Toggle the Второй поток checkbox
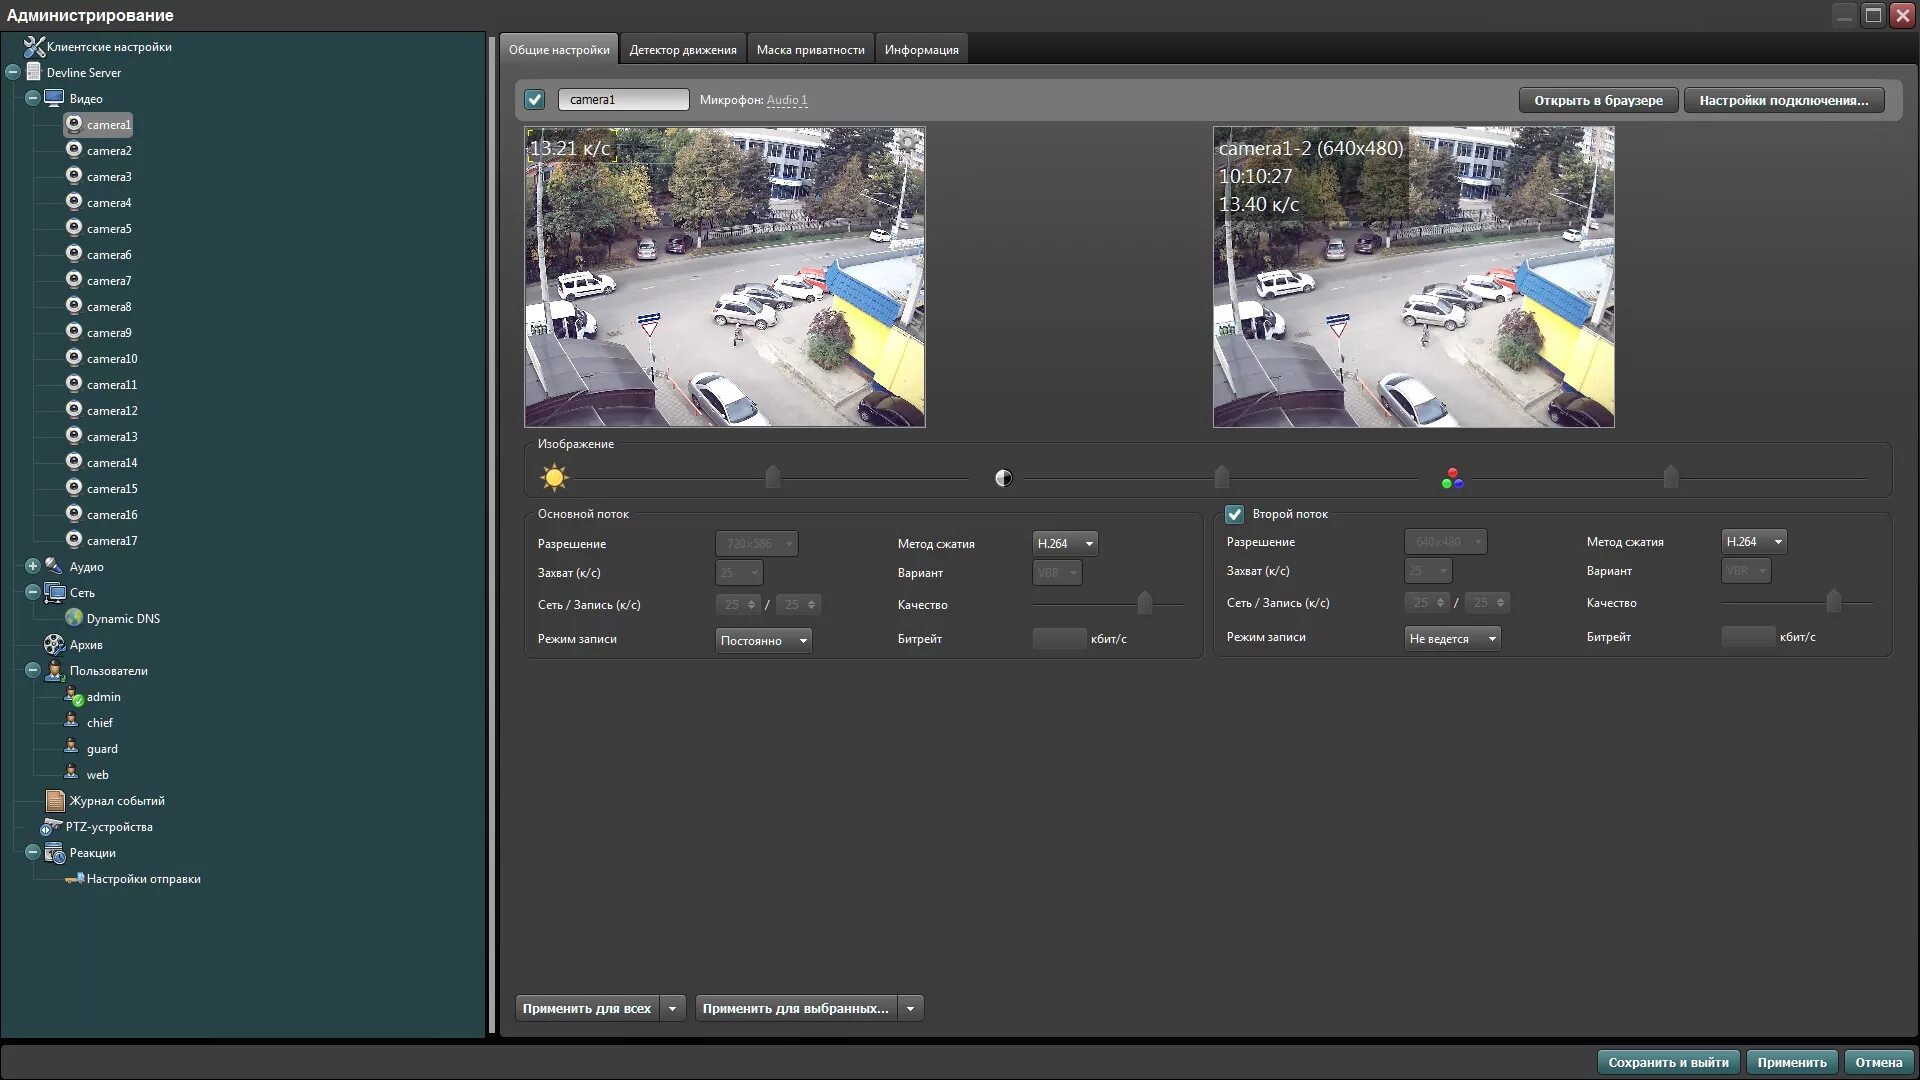1920x1080 pixels. [1235, 514]
